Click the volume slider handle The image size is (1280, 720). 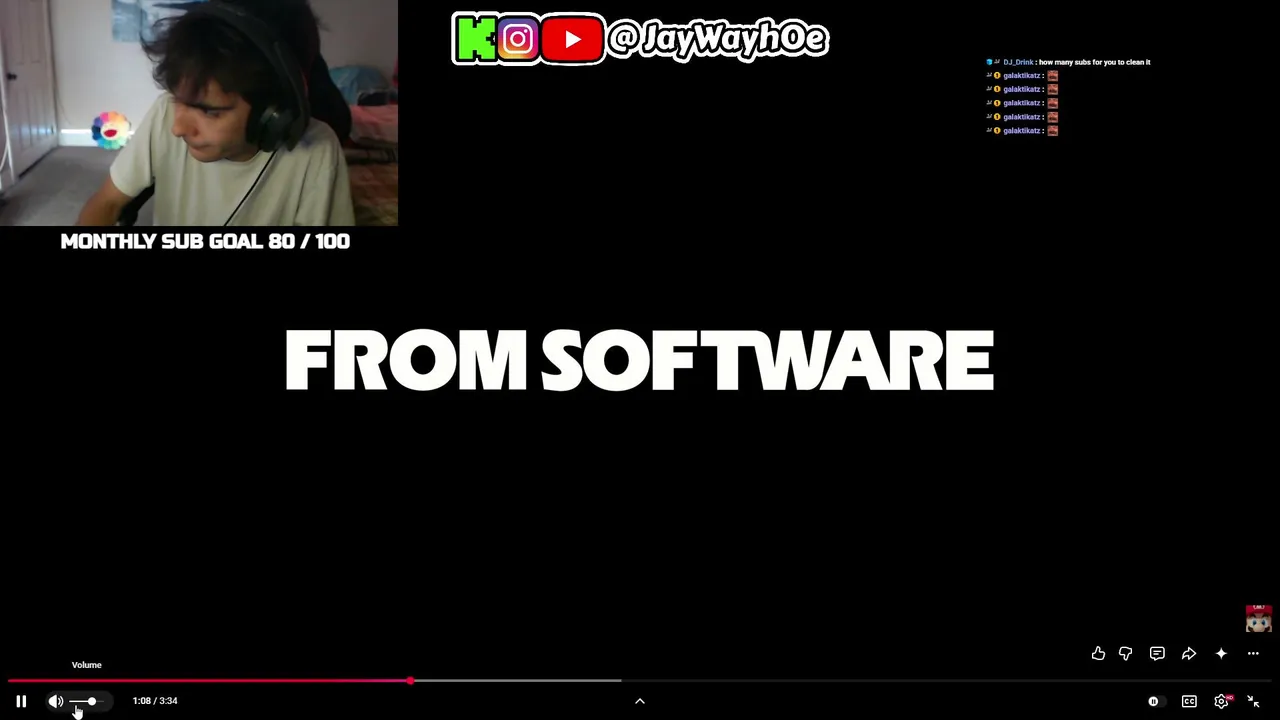(x=91, y=701)
